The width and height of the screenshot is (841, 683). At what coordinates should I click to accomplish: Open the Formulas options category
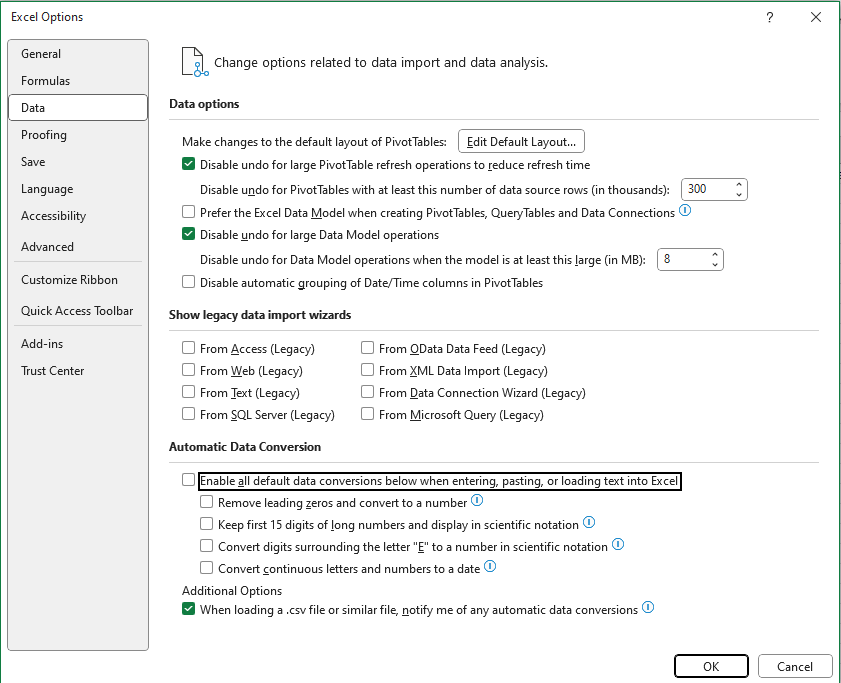46,81
